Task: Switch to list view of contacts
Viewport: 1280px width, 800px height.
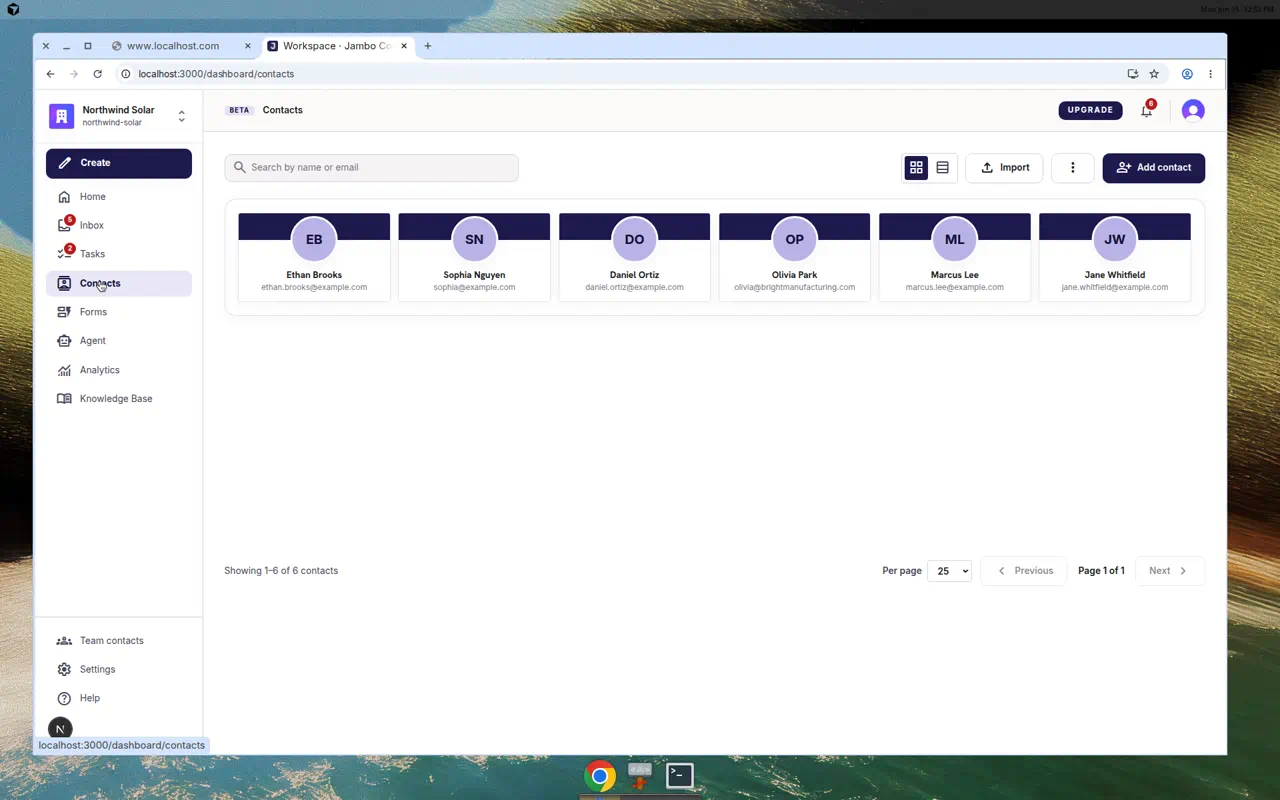Action: tap(942, 168)
